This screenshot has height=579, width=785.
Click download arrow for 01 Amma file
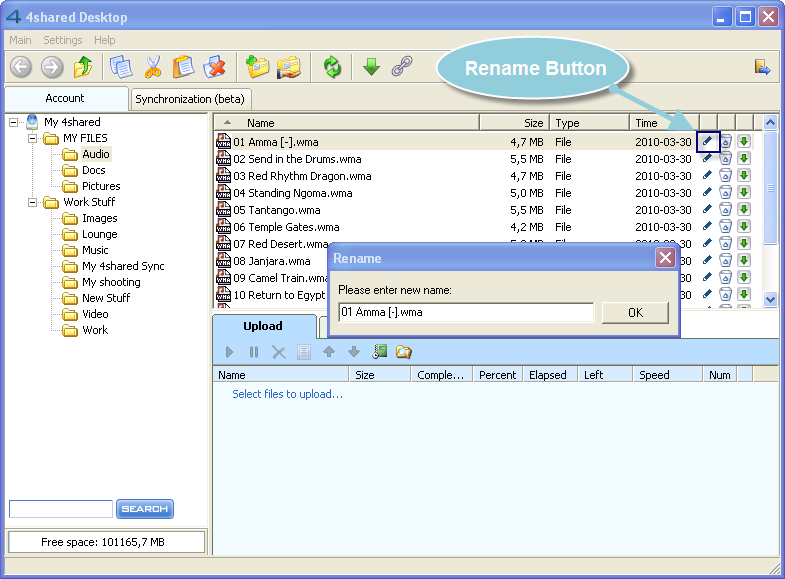point(744,142)
